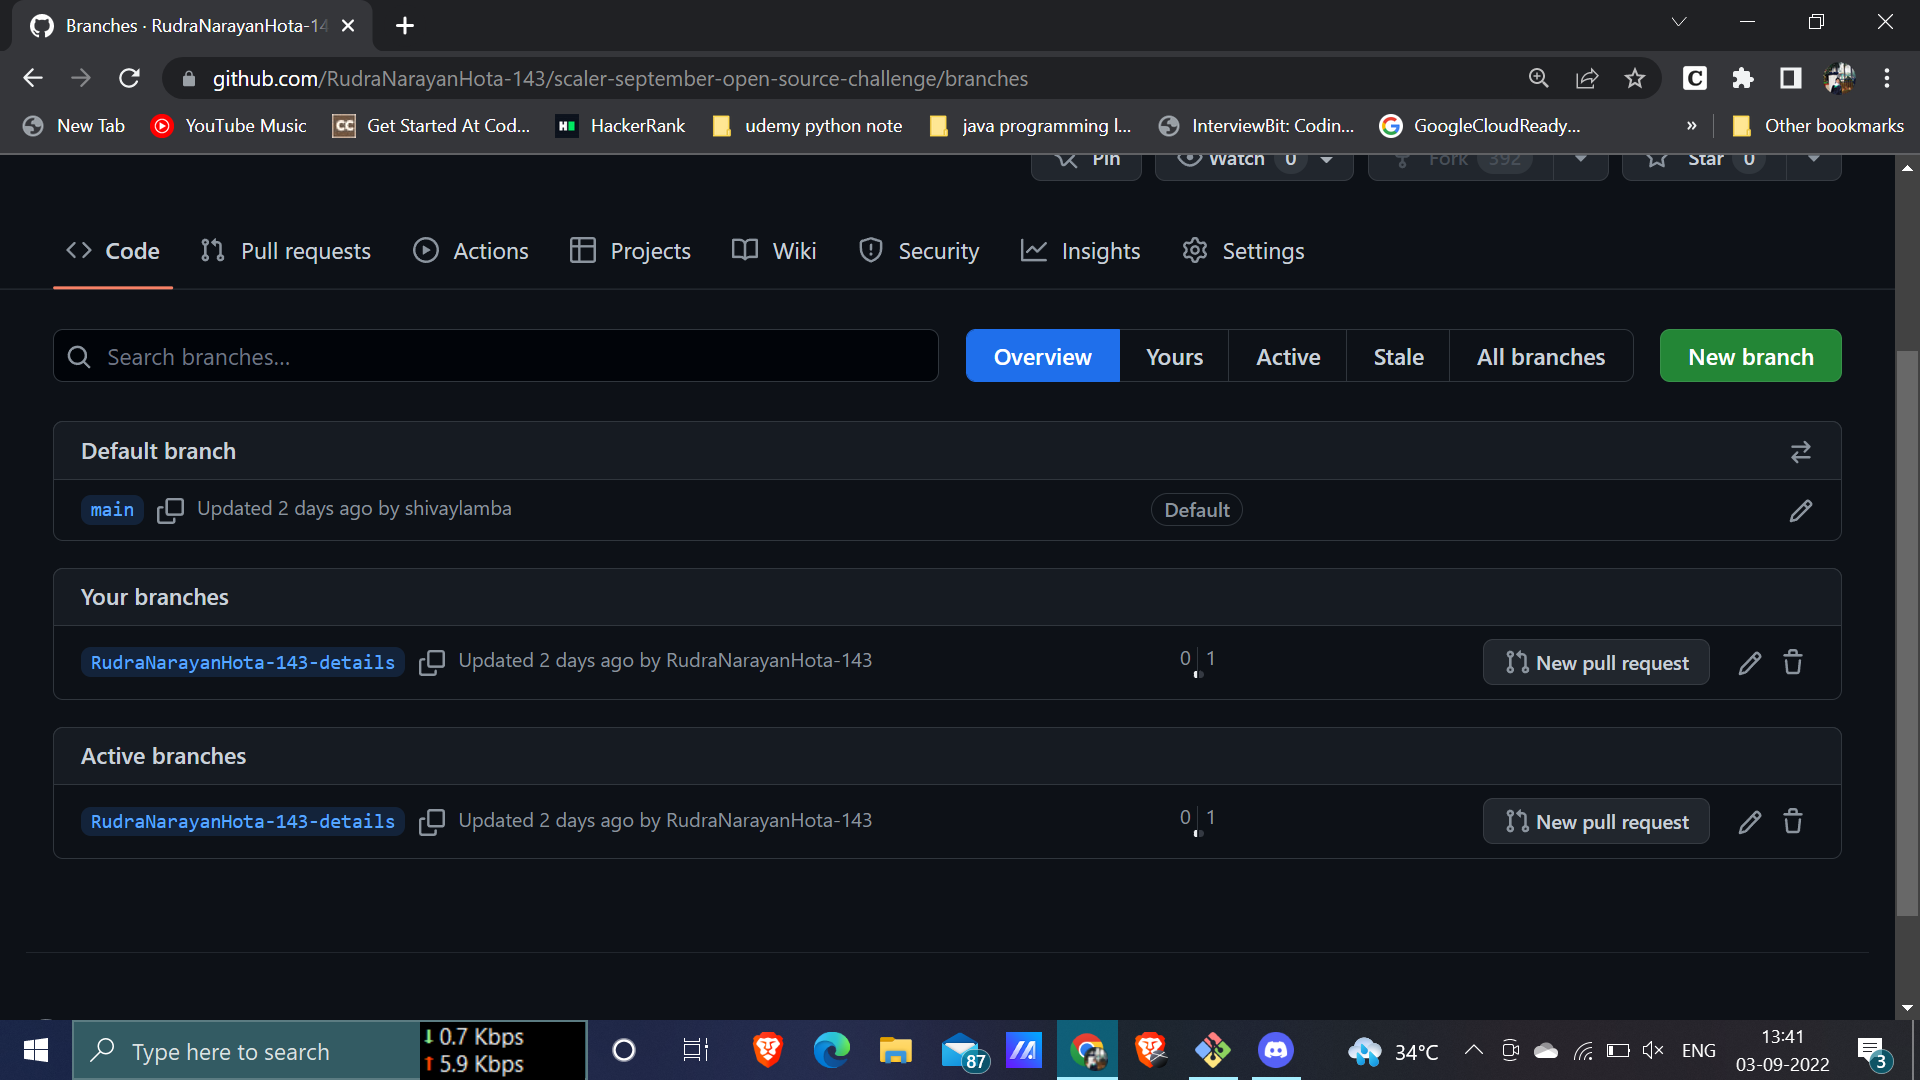Copy the main branch name
The height and width of the screenshot is (1080, 1920).
(170, 510)
